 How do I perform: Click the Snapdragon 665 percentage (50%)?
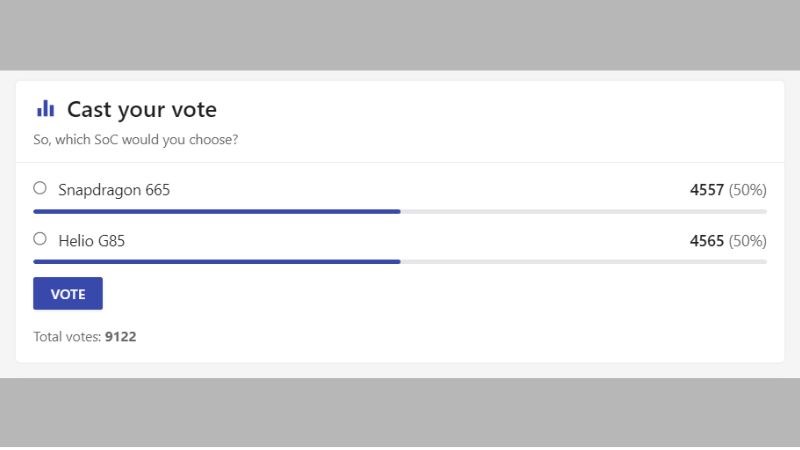point(747,190)
